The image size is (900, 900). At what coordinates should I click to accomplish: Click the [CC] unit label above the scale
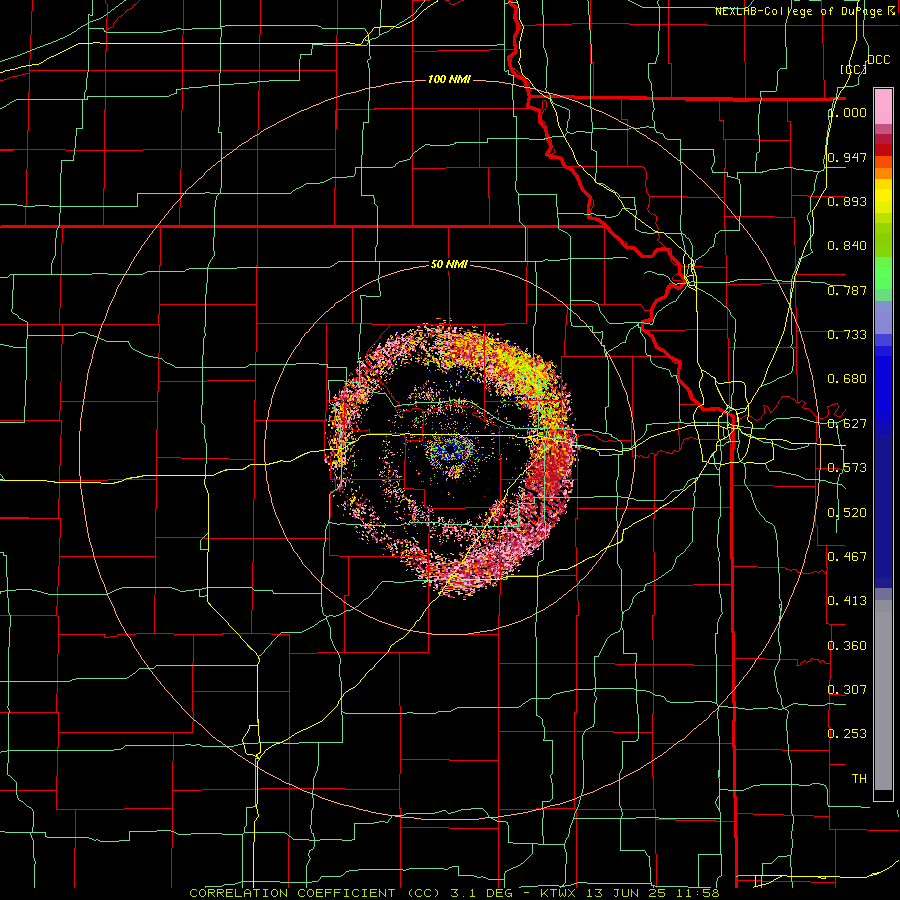coord(854,69)
